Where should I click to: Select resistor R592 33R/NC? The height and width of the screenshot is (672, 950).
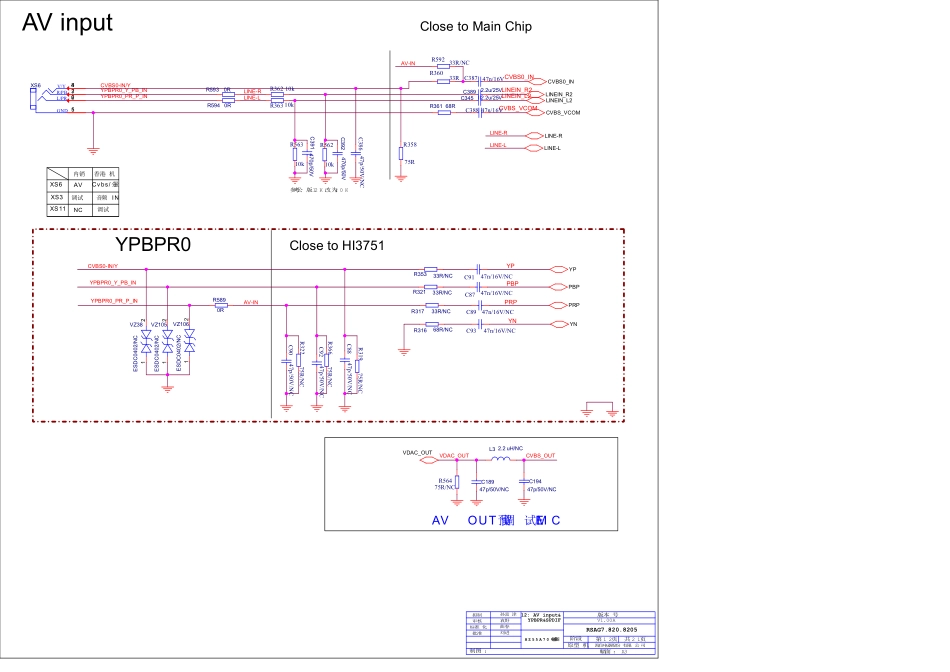point(443,66)
